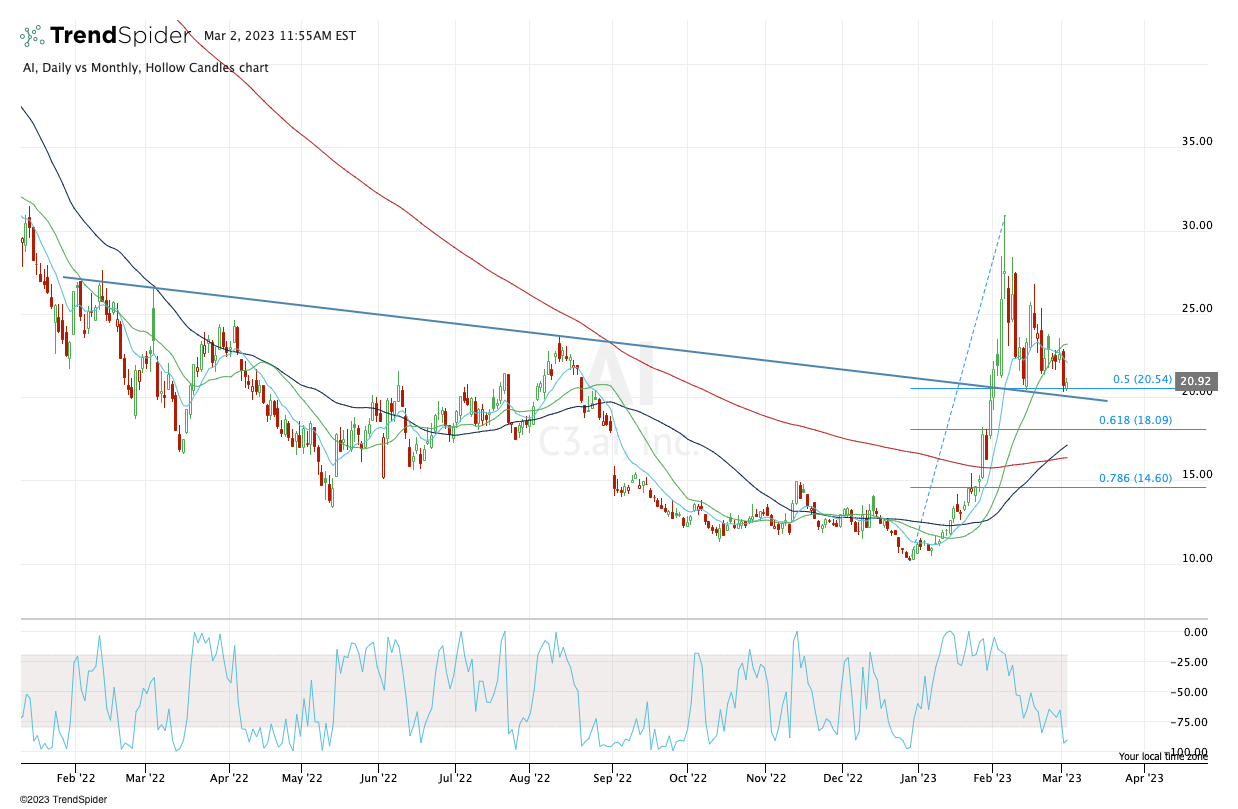The image size is (1238, 809).
Task: Click the TrendSpider brand name text
Action: pyautogui.click(x=120, y=36)
